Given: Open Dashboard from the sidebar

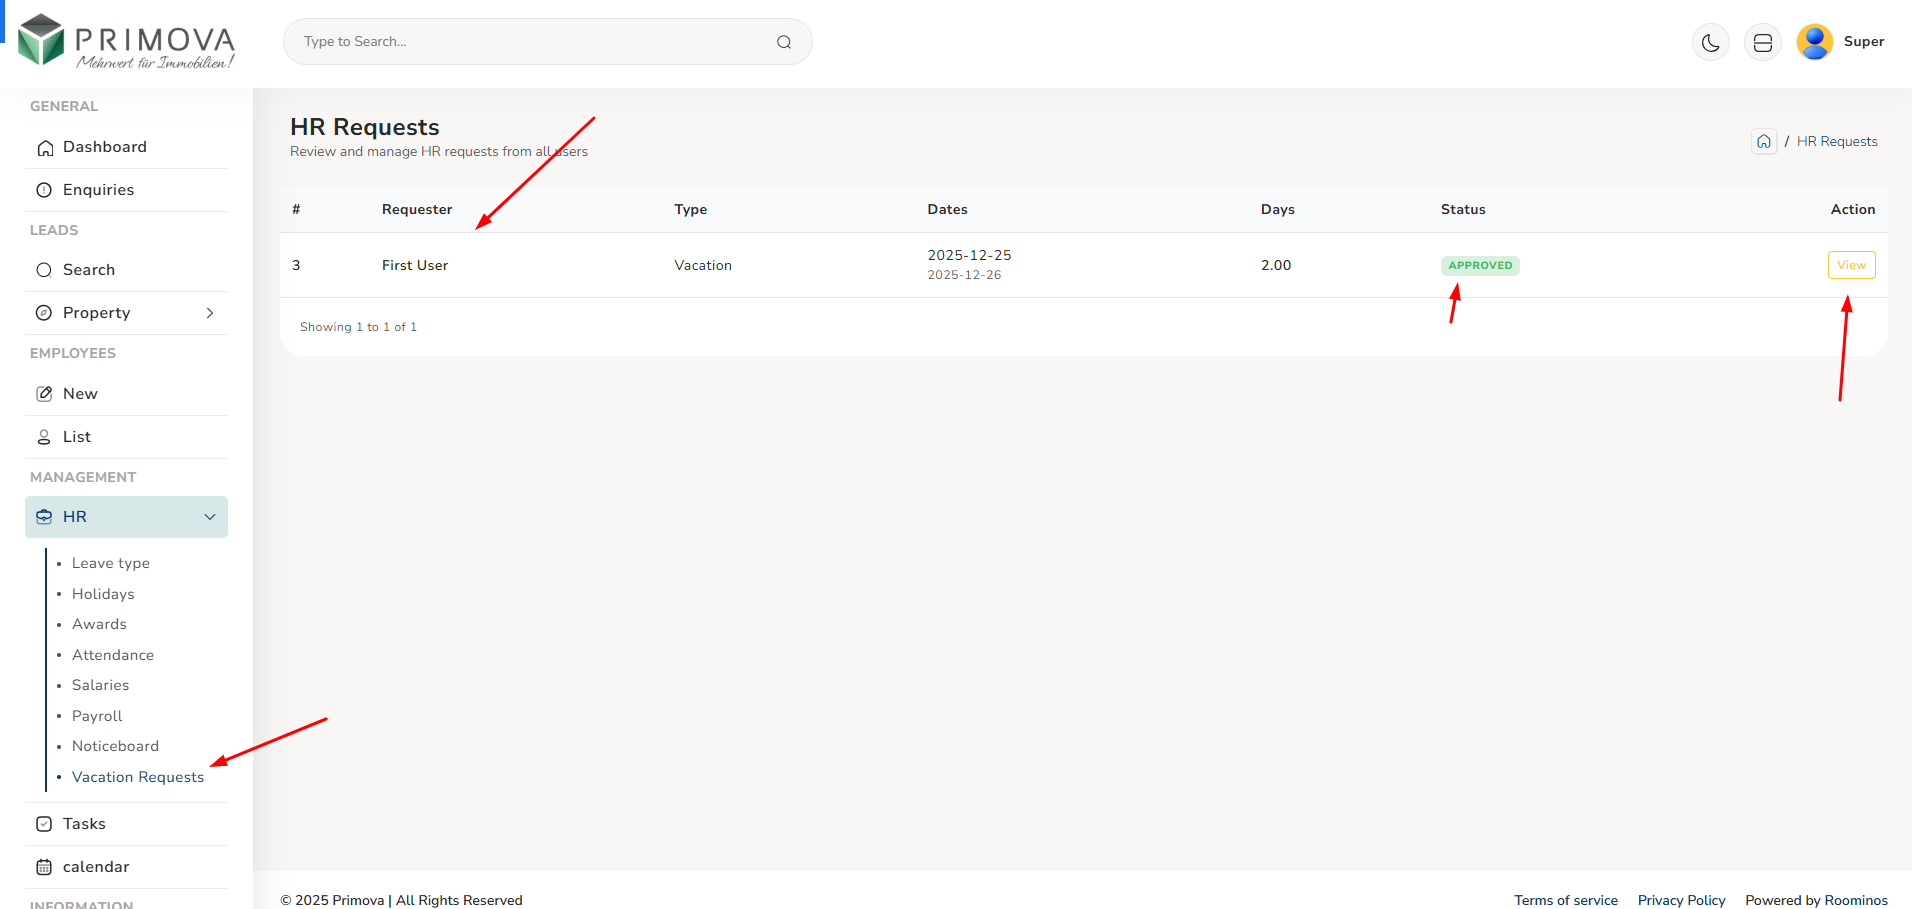Looking at the screenshot, I should click(x=104, y=147).
